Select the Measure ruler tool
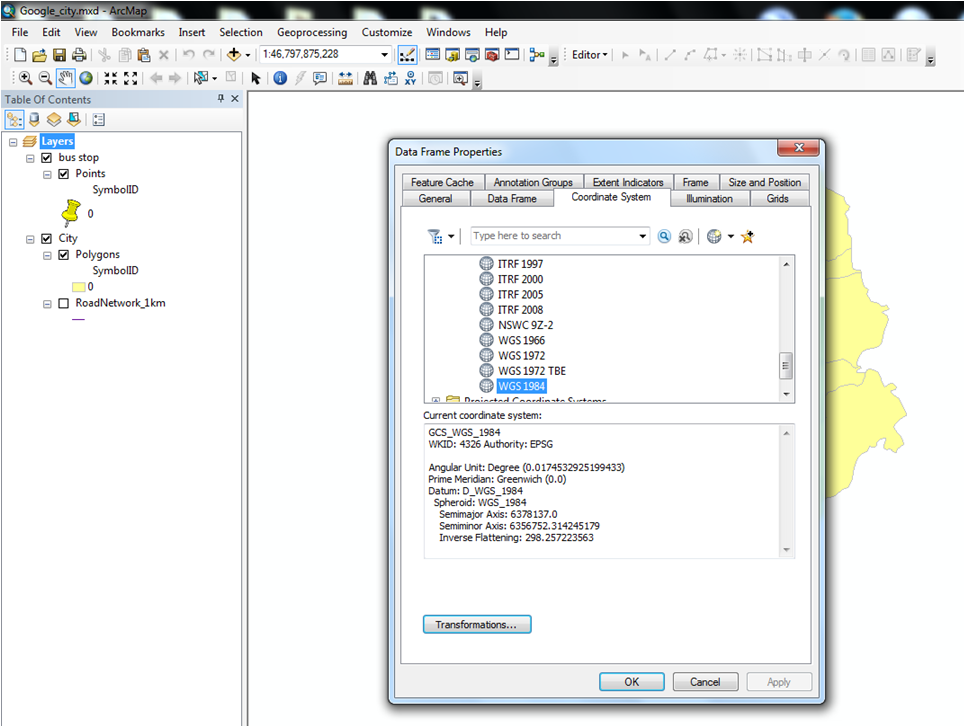965x727 pixels. click(x=345, y=78)
